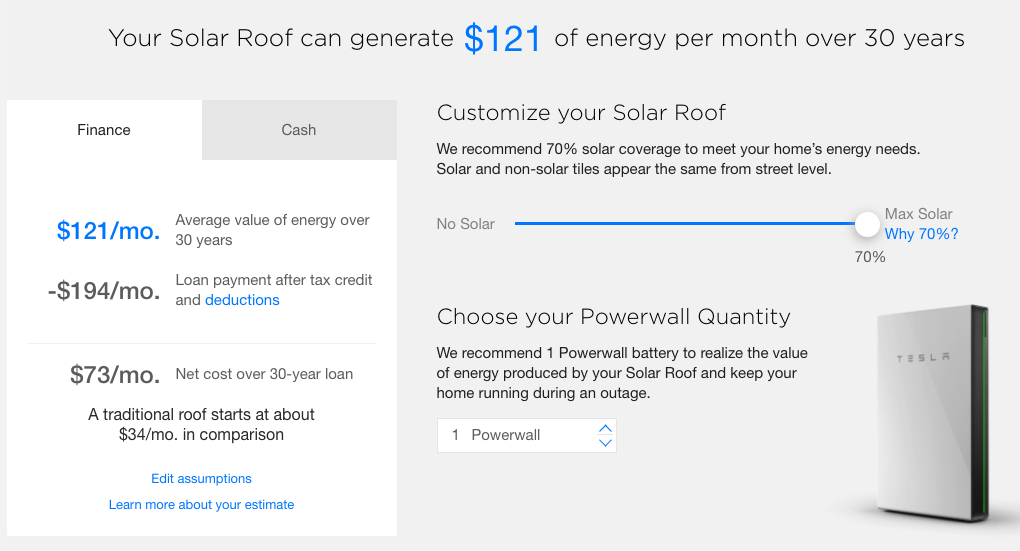
Task: Click the 70% value under the slider
Action: (x=869, y=257)
